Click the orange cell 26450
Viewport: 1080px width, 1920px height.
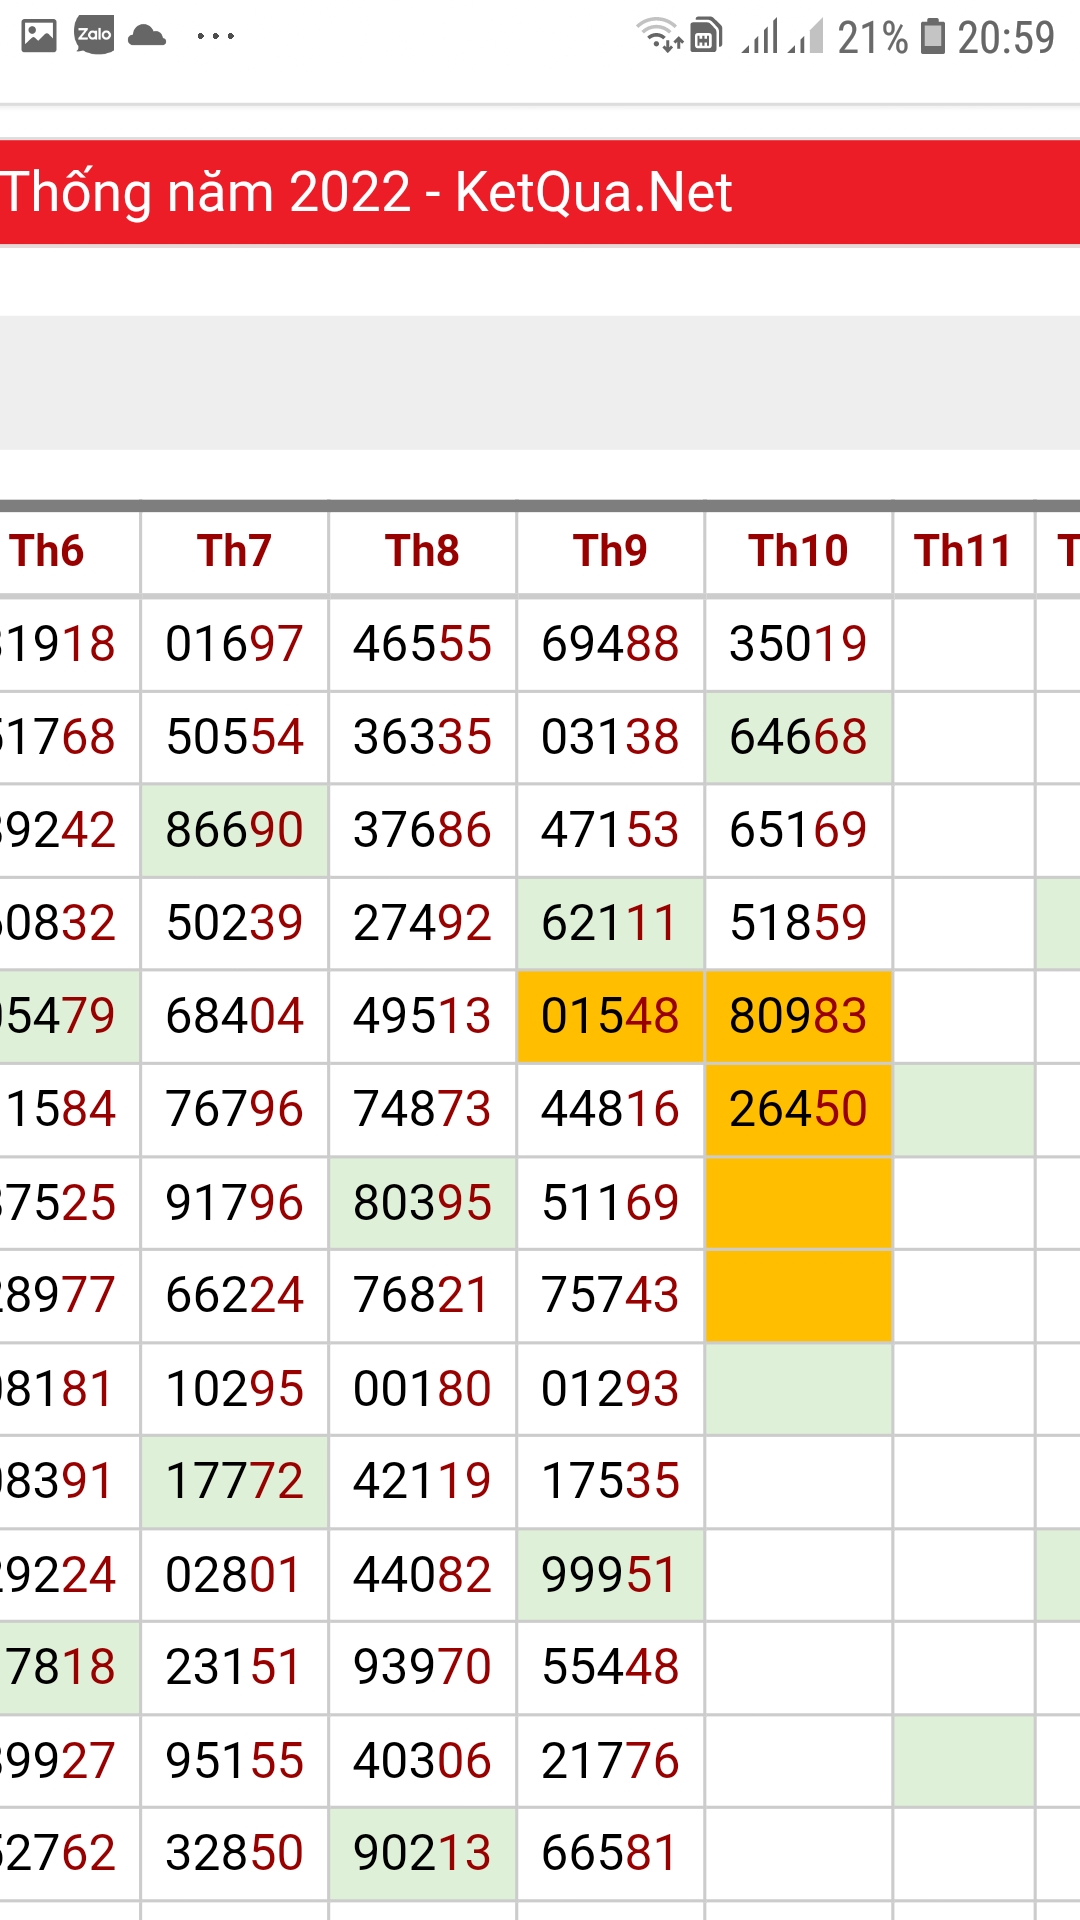[798, 1109]
